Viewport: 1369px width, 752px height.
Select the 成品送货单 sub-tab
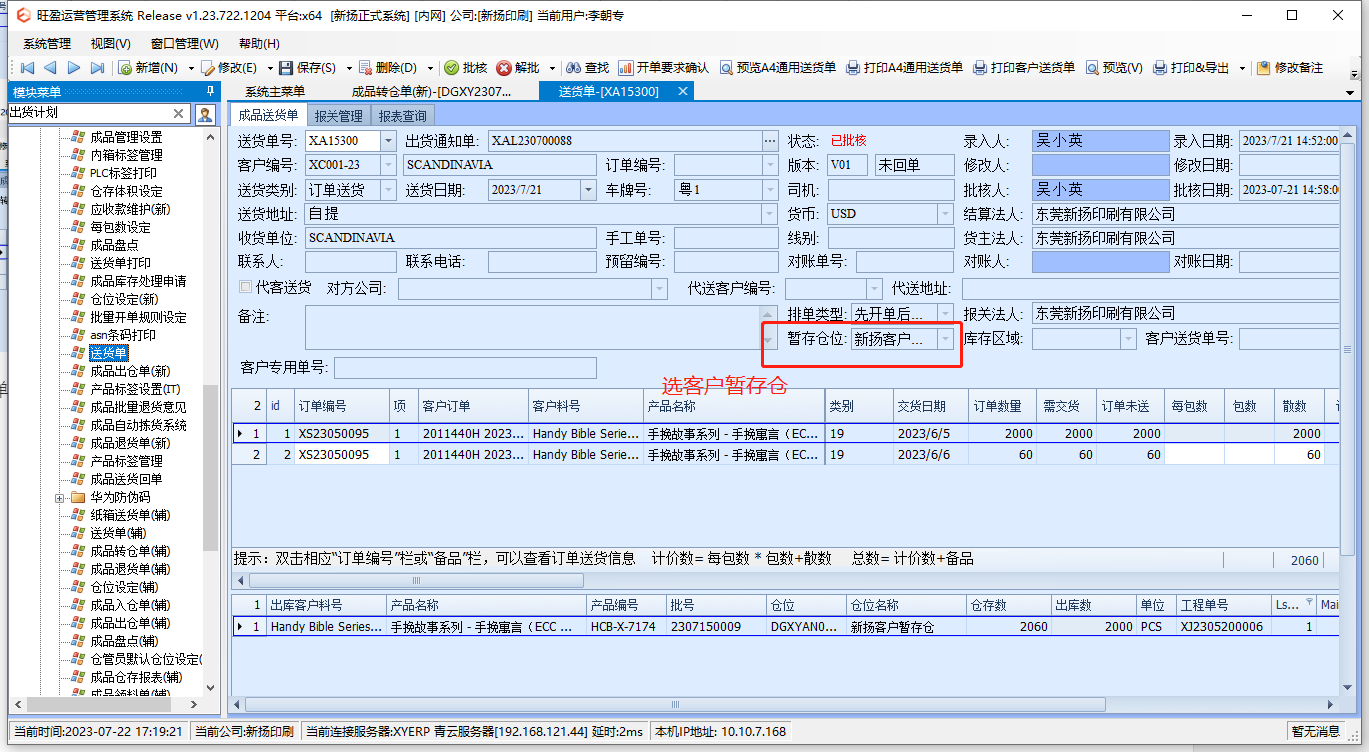268,116
